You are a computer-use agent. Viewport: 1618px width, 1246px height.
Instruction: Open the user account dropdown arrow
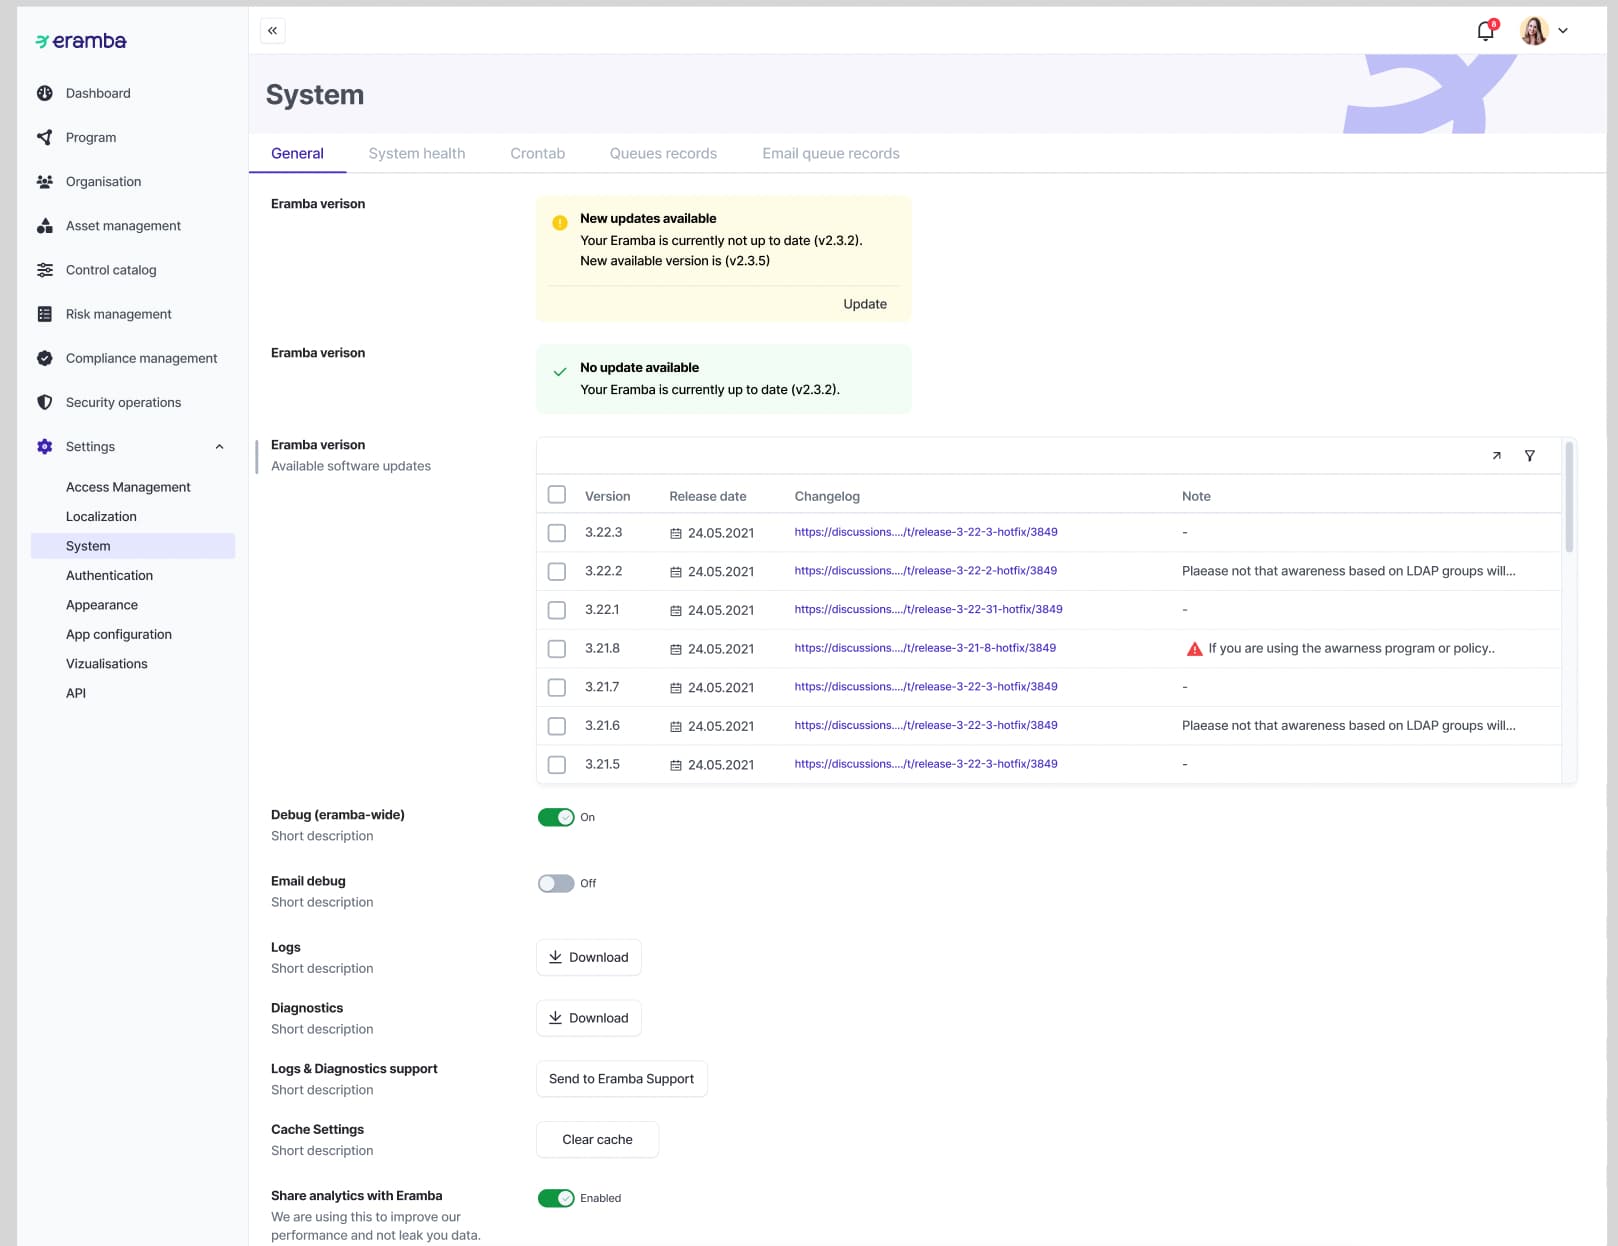coord(1563,31)
